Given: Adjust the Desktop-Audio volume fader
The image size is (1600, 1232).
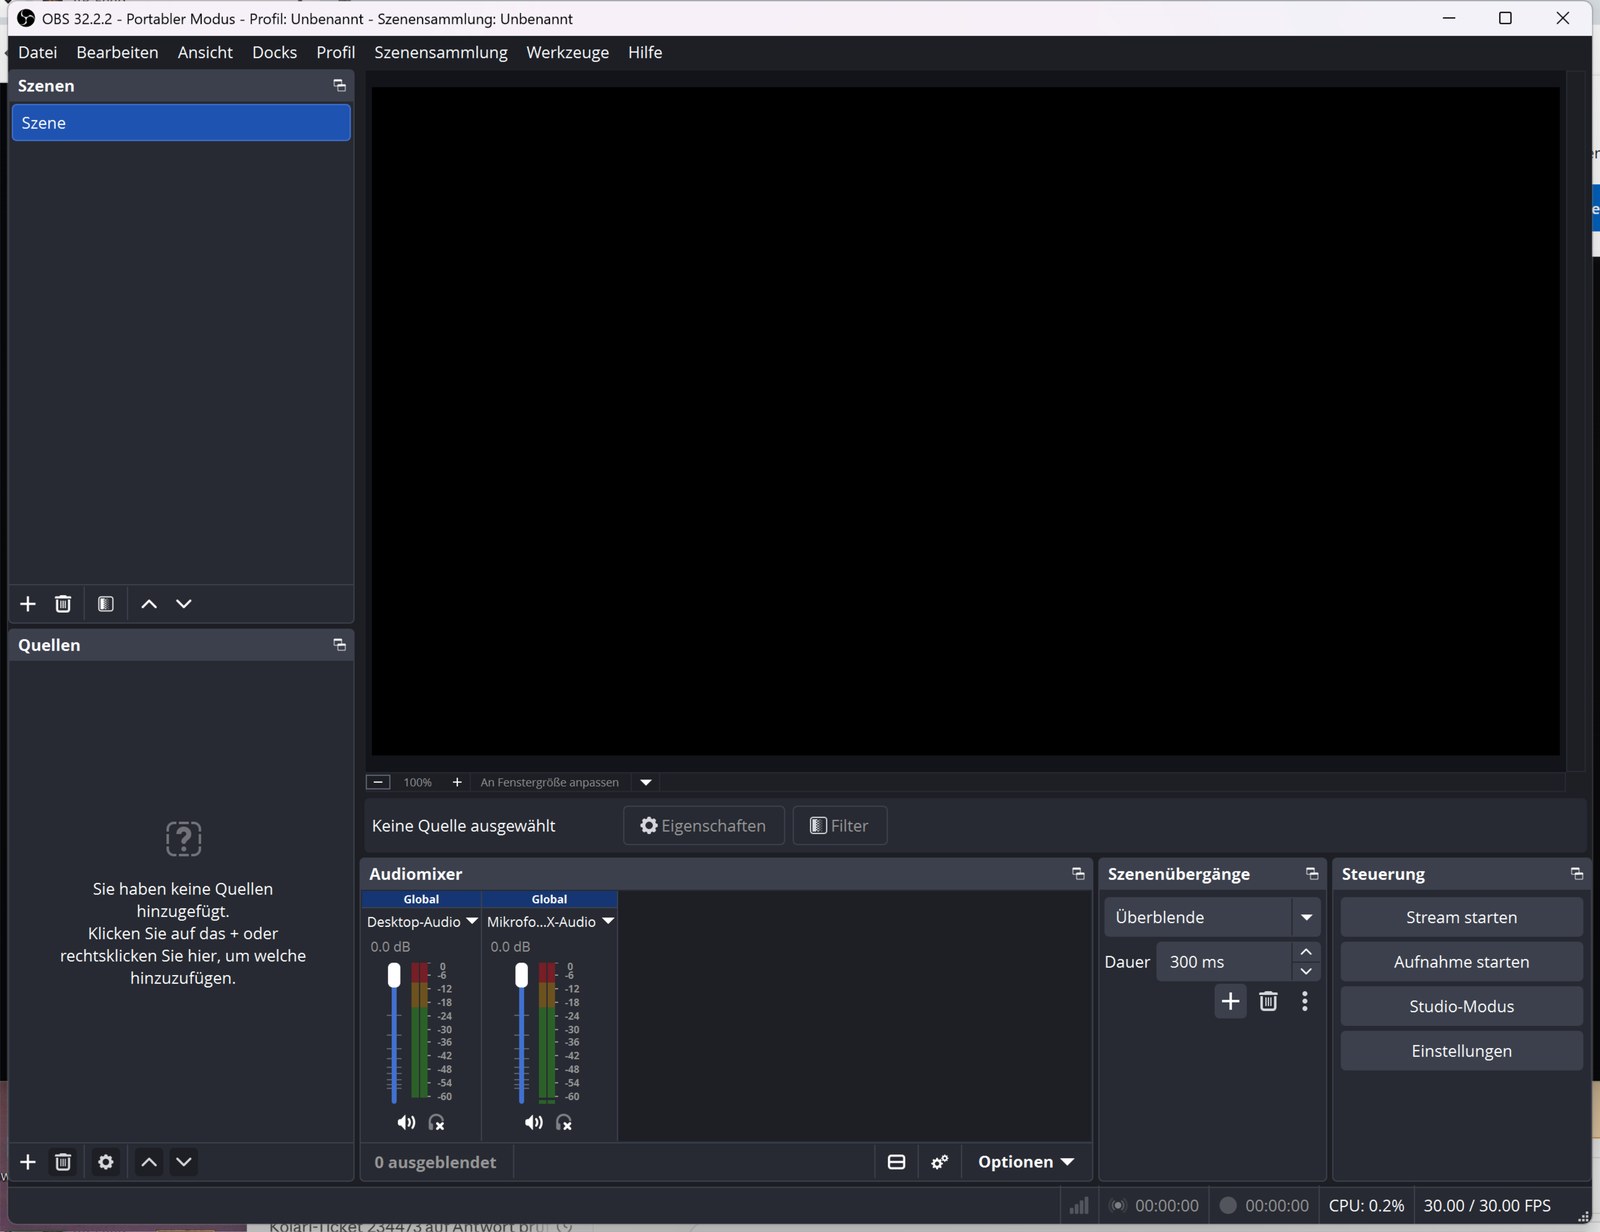Looking at the screenshot, I should [x=394, y=975].
